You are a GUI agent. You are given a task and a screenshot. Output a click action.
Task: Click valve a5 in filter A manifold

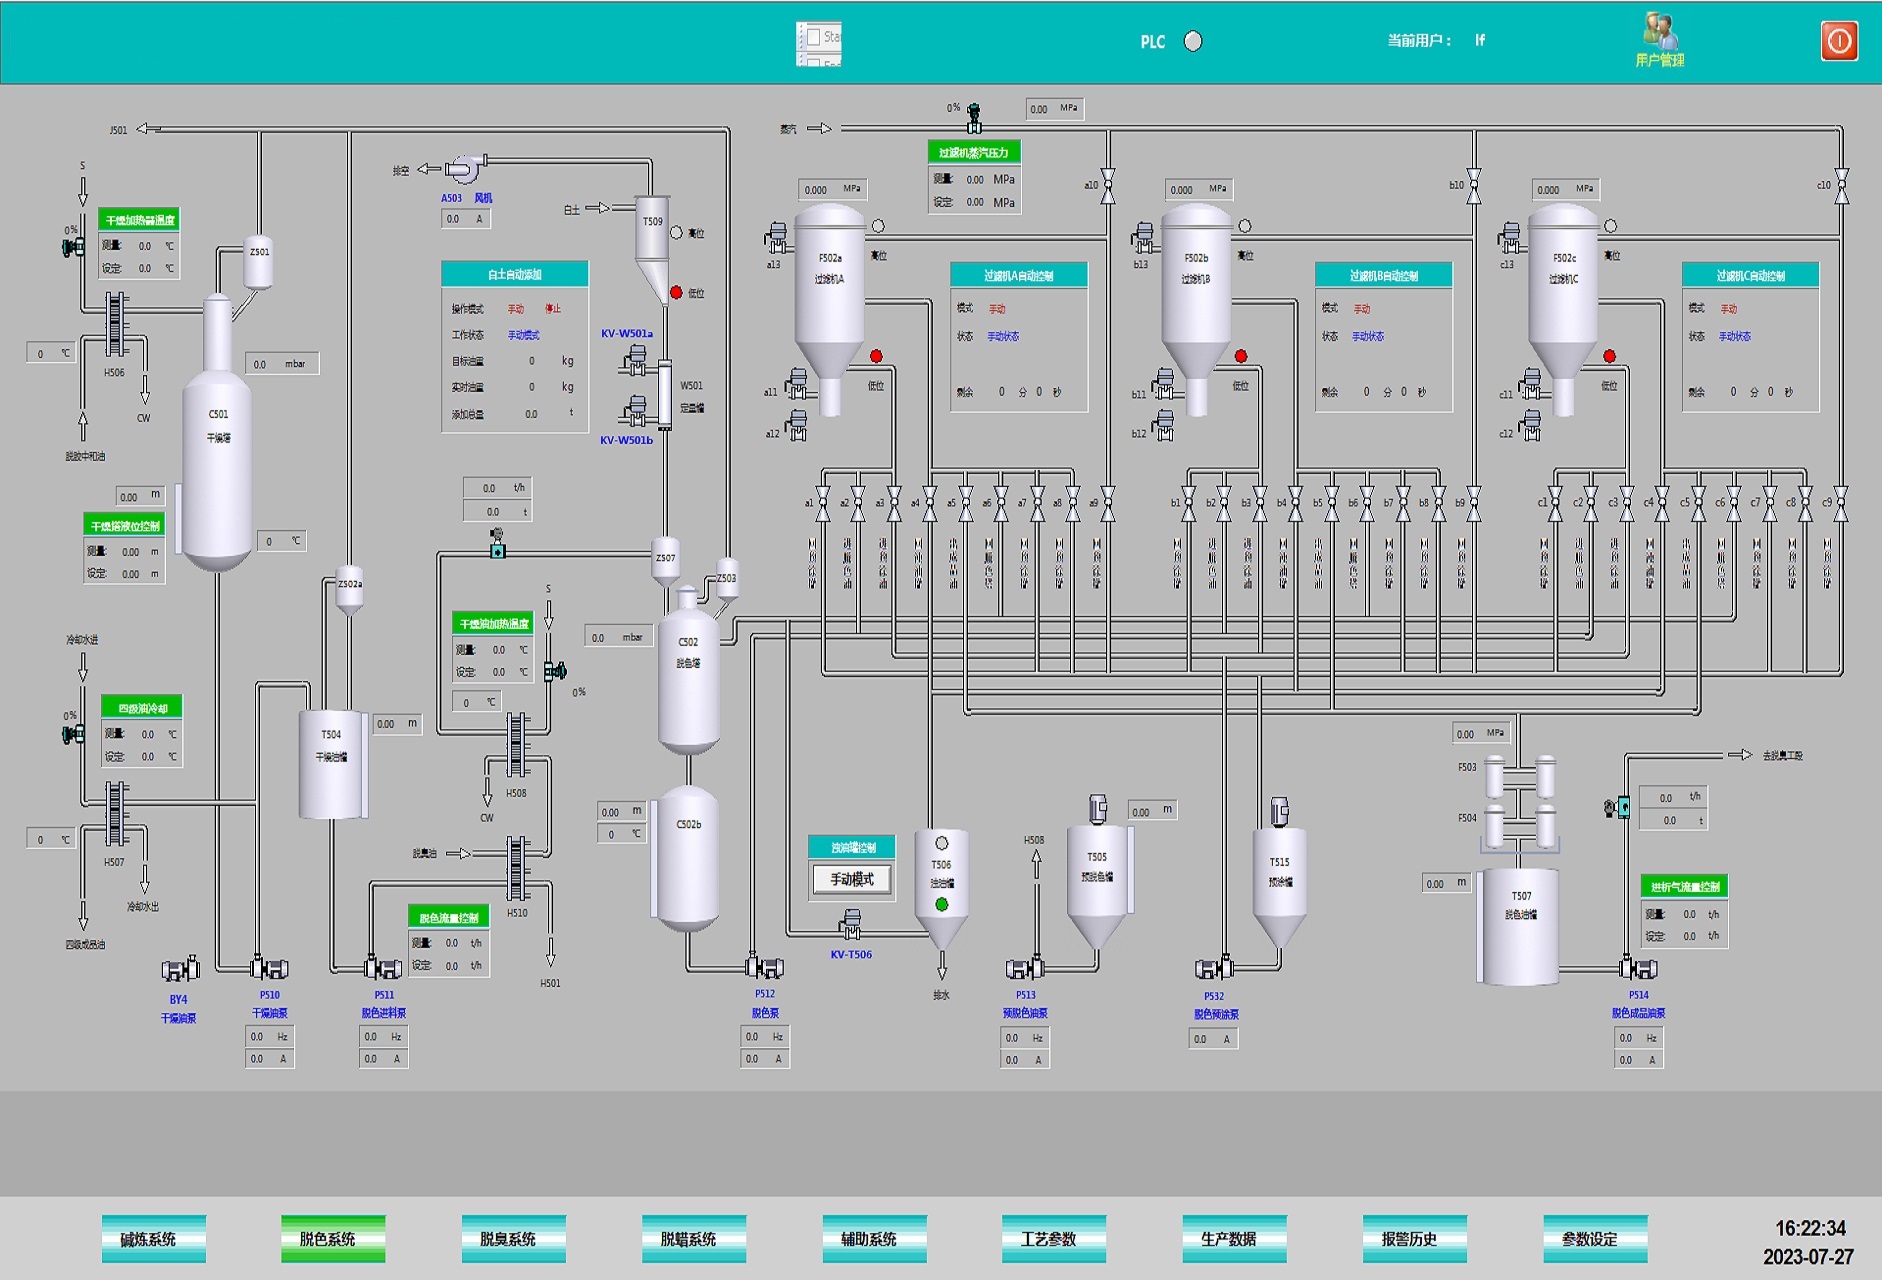click(966, 504)
